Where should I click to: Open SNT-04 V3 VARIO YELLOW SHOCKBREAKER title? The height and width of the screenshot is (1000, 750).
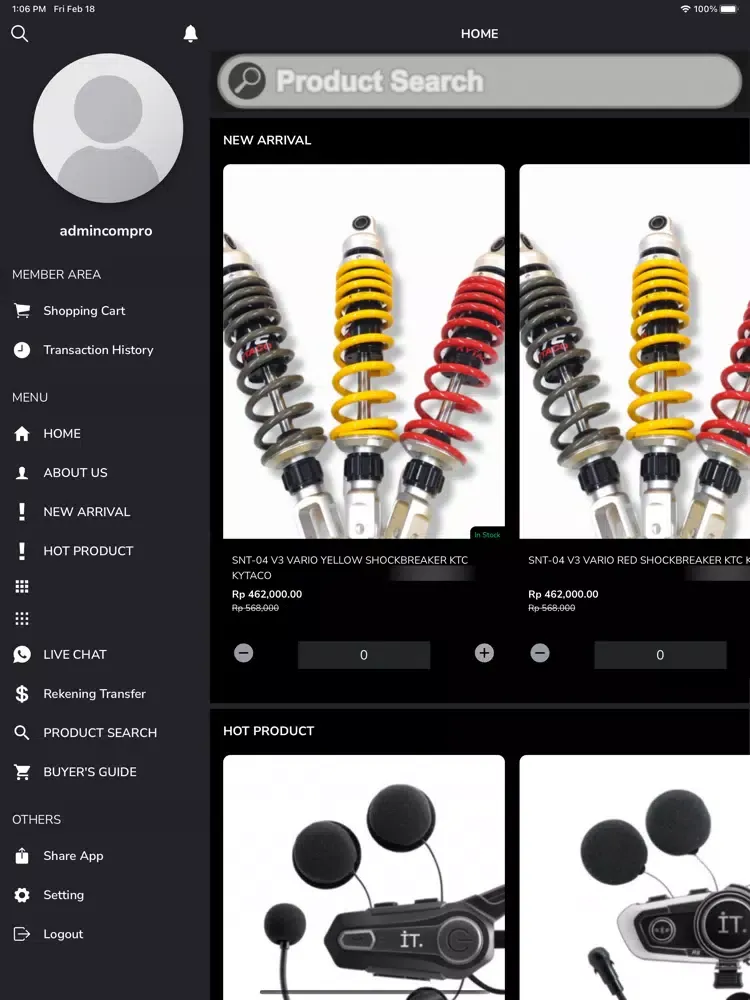point(349,568)
